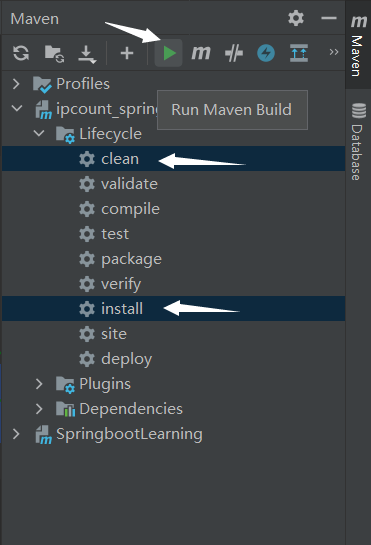This screenshot has width=371, height=545.
Task: Select the compile lifecycle goal
Action: pos(174,209)
